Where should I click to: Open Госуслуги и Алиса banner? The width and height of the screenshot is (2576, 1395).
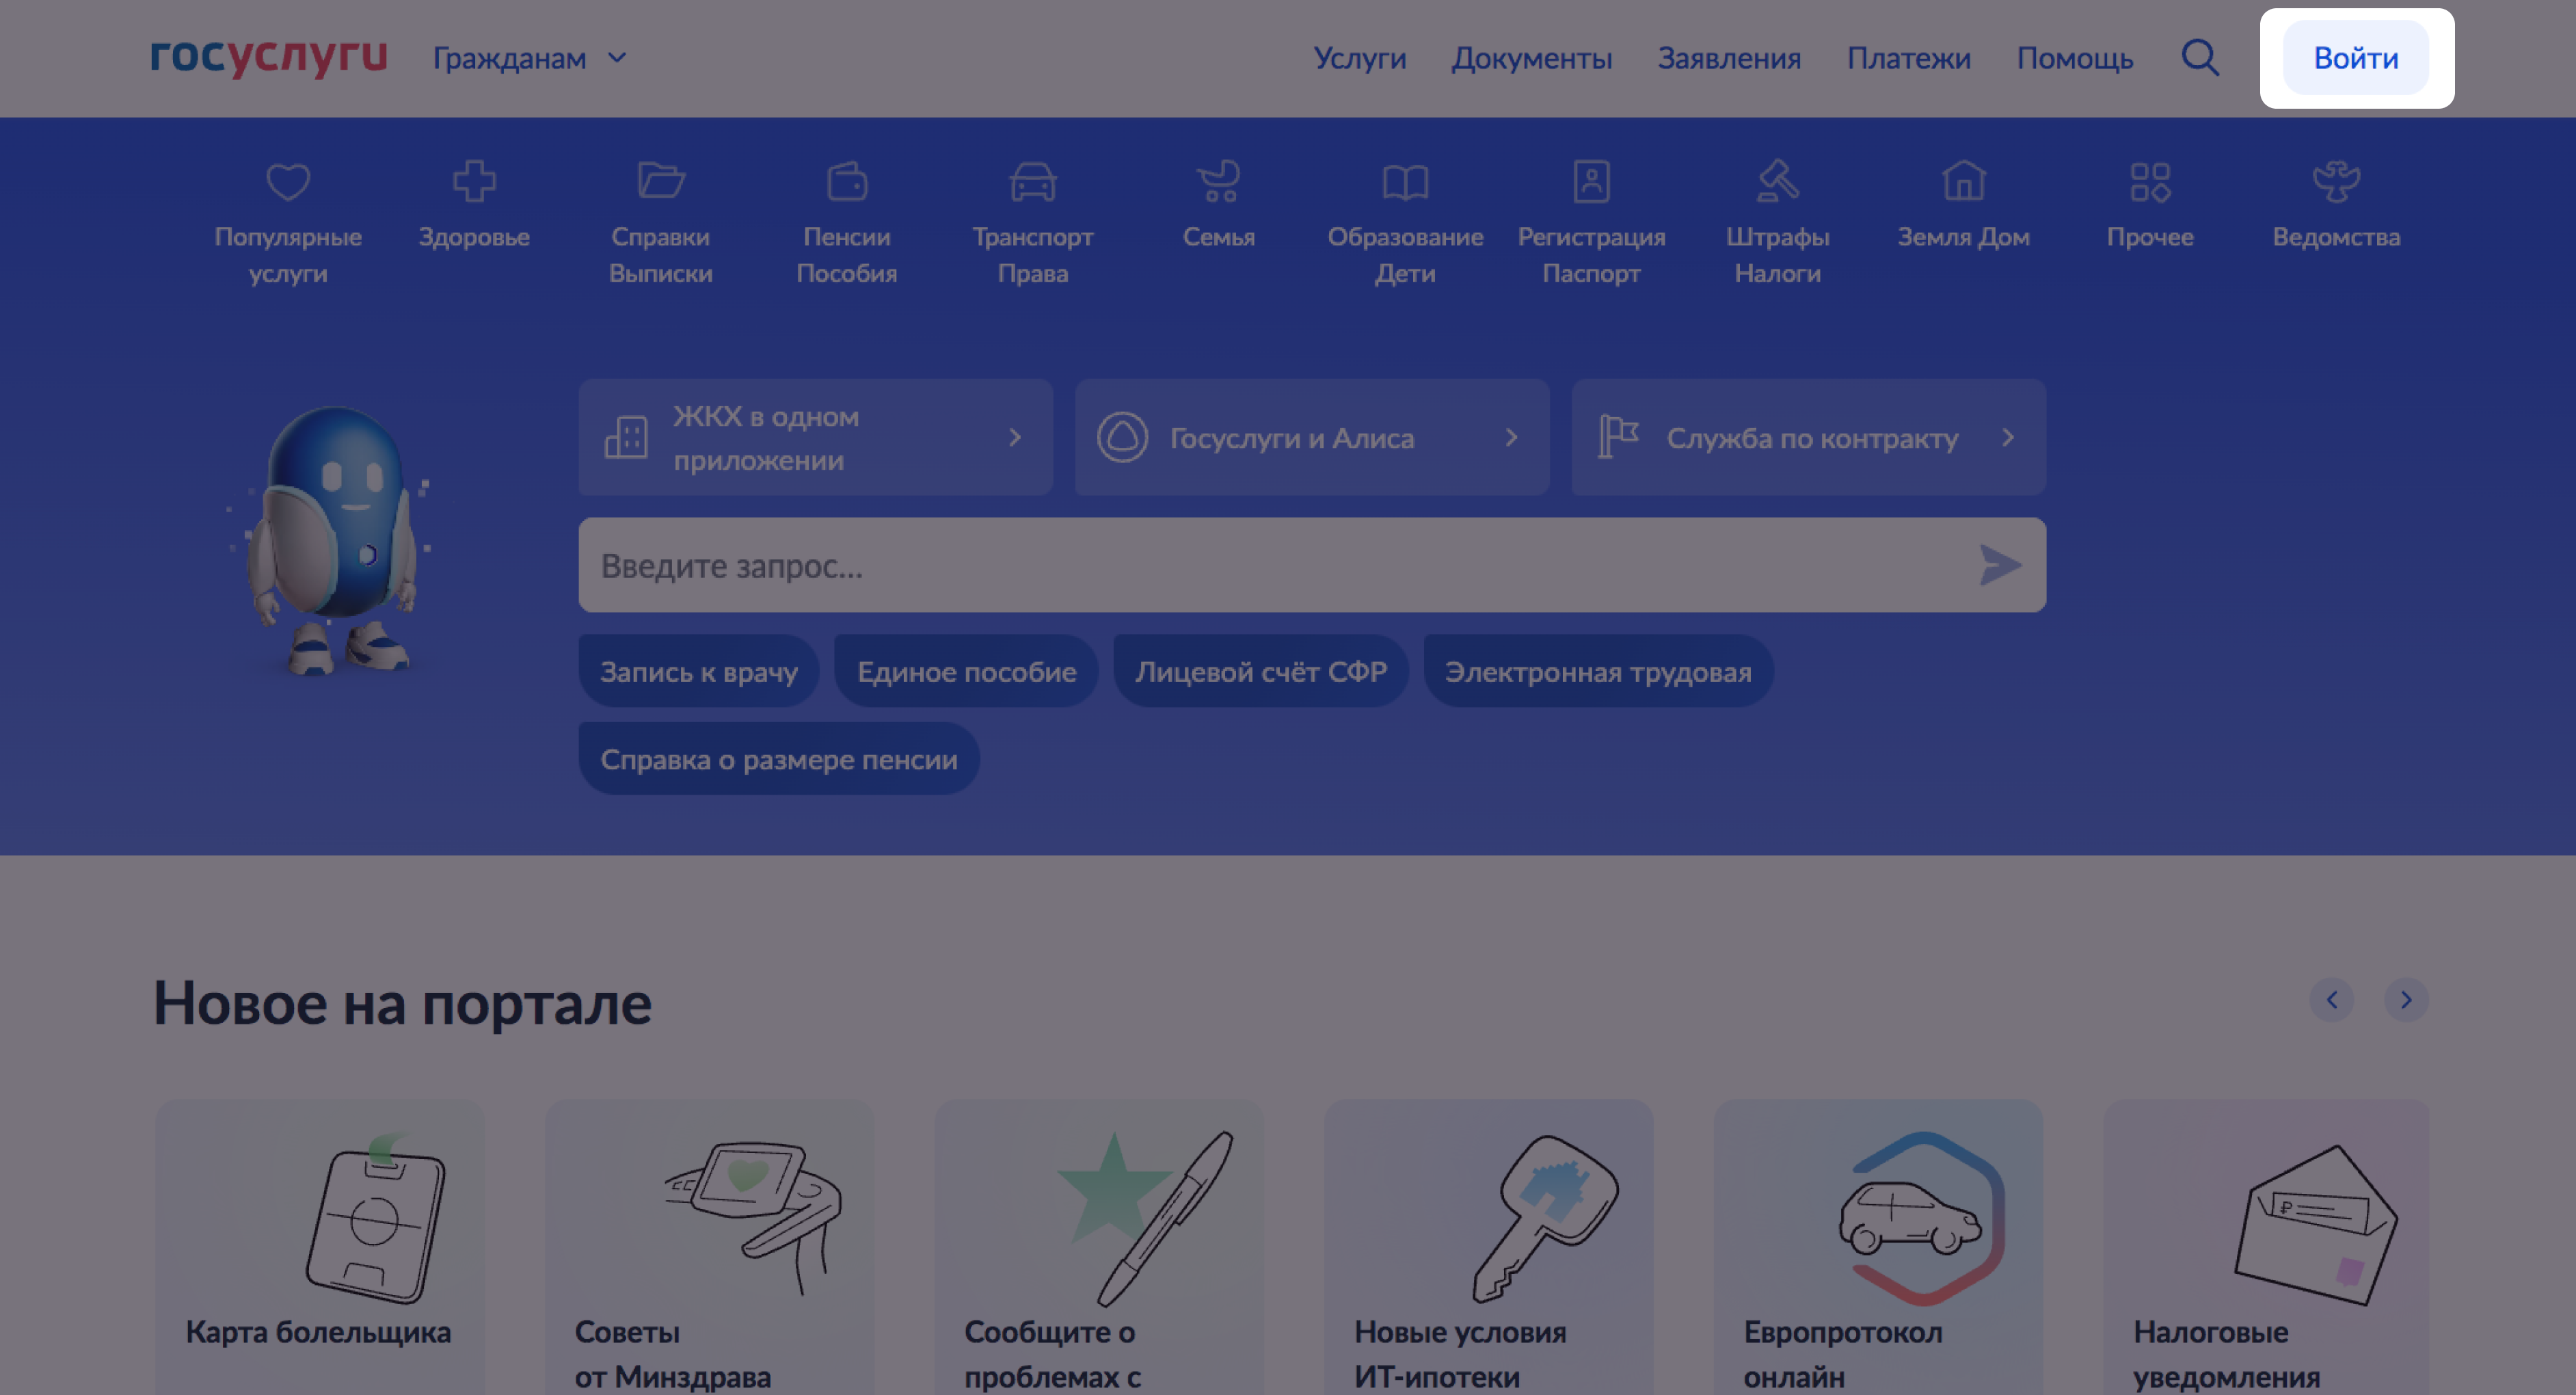click(x=1312, y=437)
